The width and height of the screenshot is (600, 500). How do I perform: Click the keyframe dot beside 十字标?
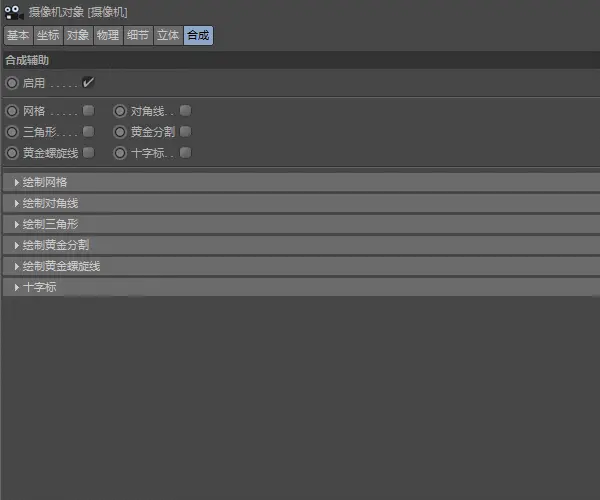coord(120,153)
